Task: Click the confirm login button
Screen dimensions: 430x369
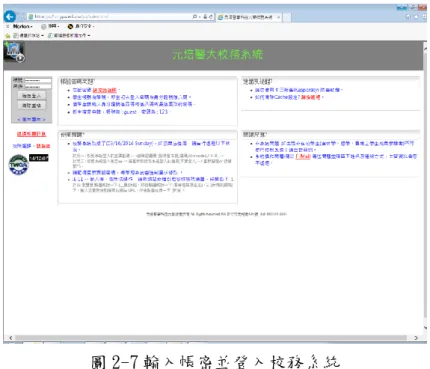Action: click(x=32, y=96)
